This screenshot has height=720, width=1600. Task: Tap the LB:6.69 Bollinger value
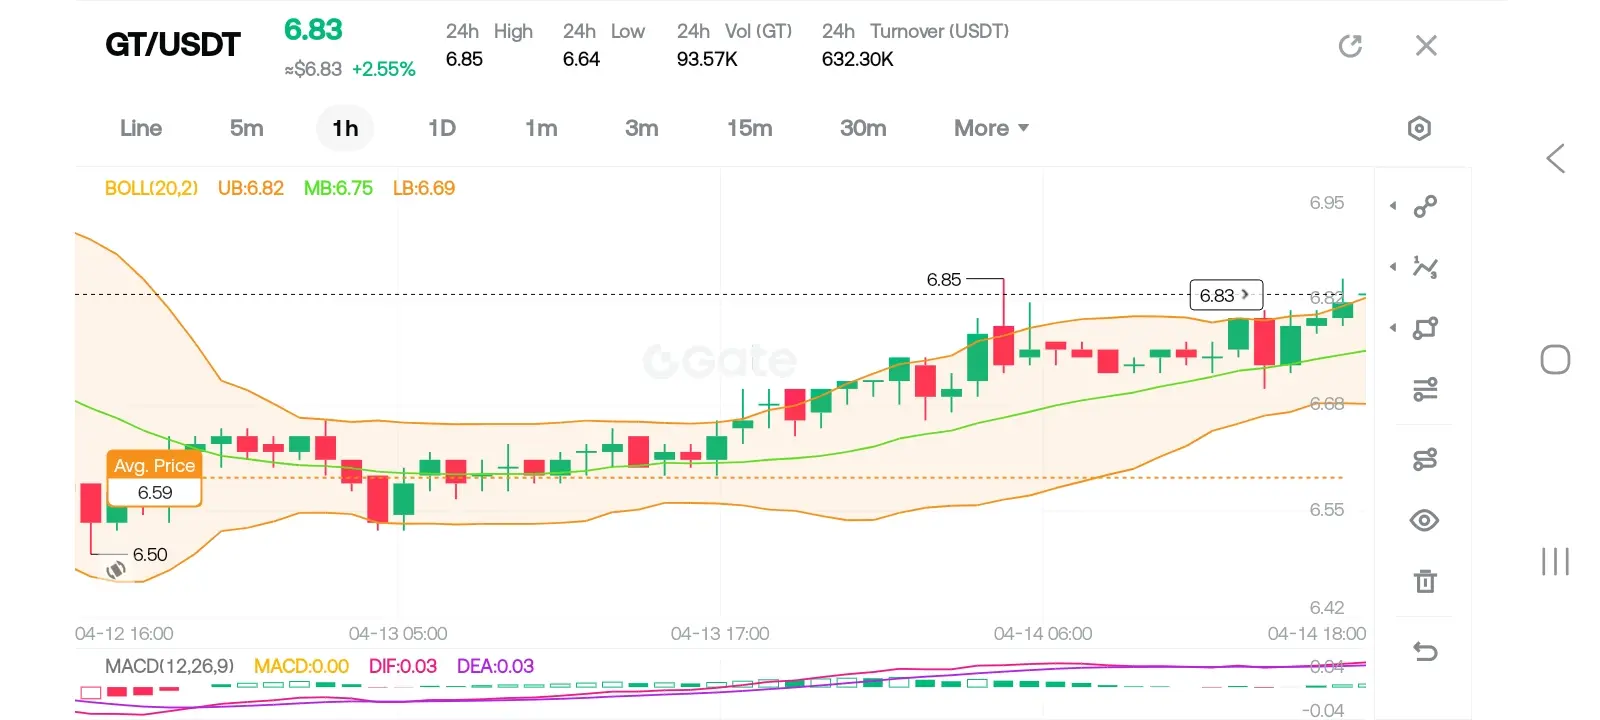point(424,188)
